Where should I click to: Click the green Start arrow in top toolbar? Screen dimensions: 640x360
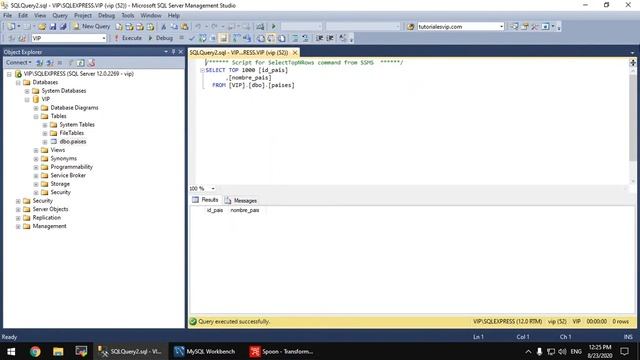(x=273, y=27)
